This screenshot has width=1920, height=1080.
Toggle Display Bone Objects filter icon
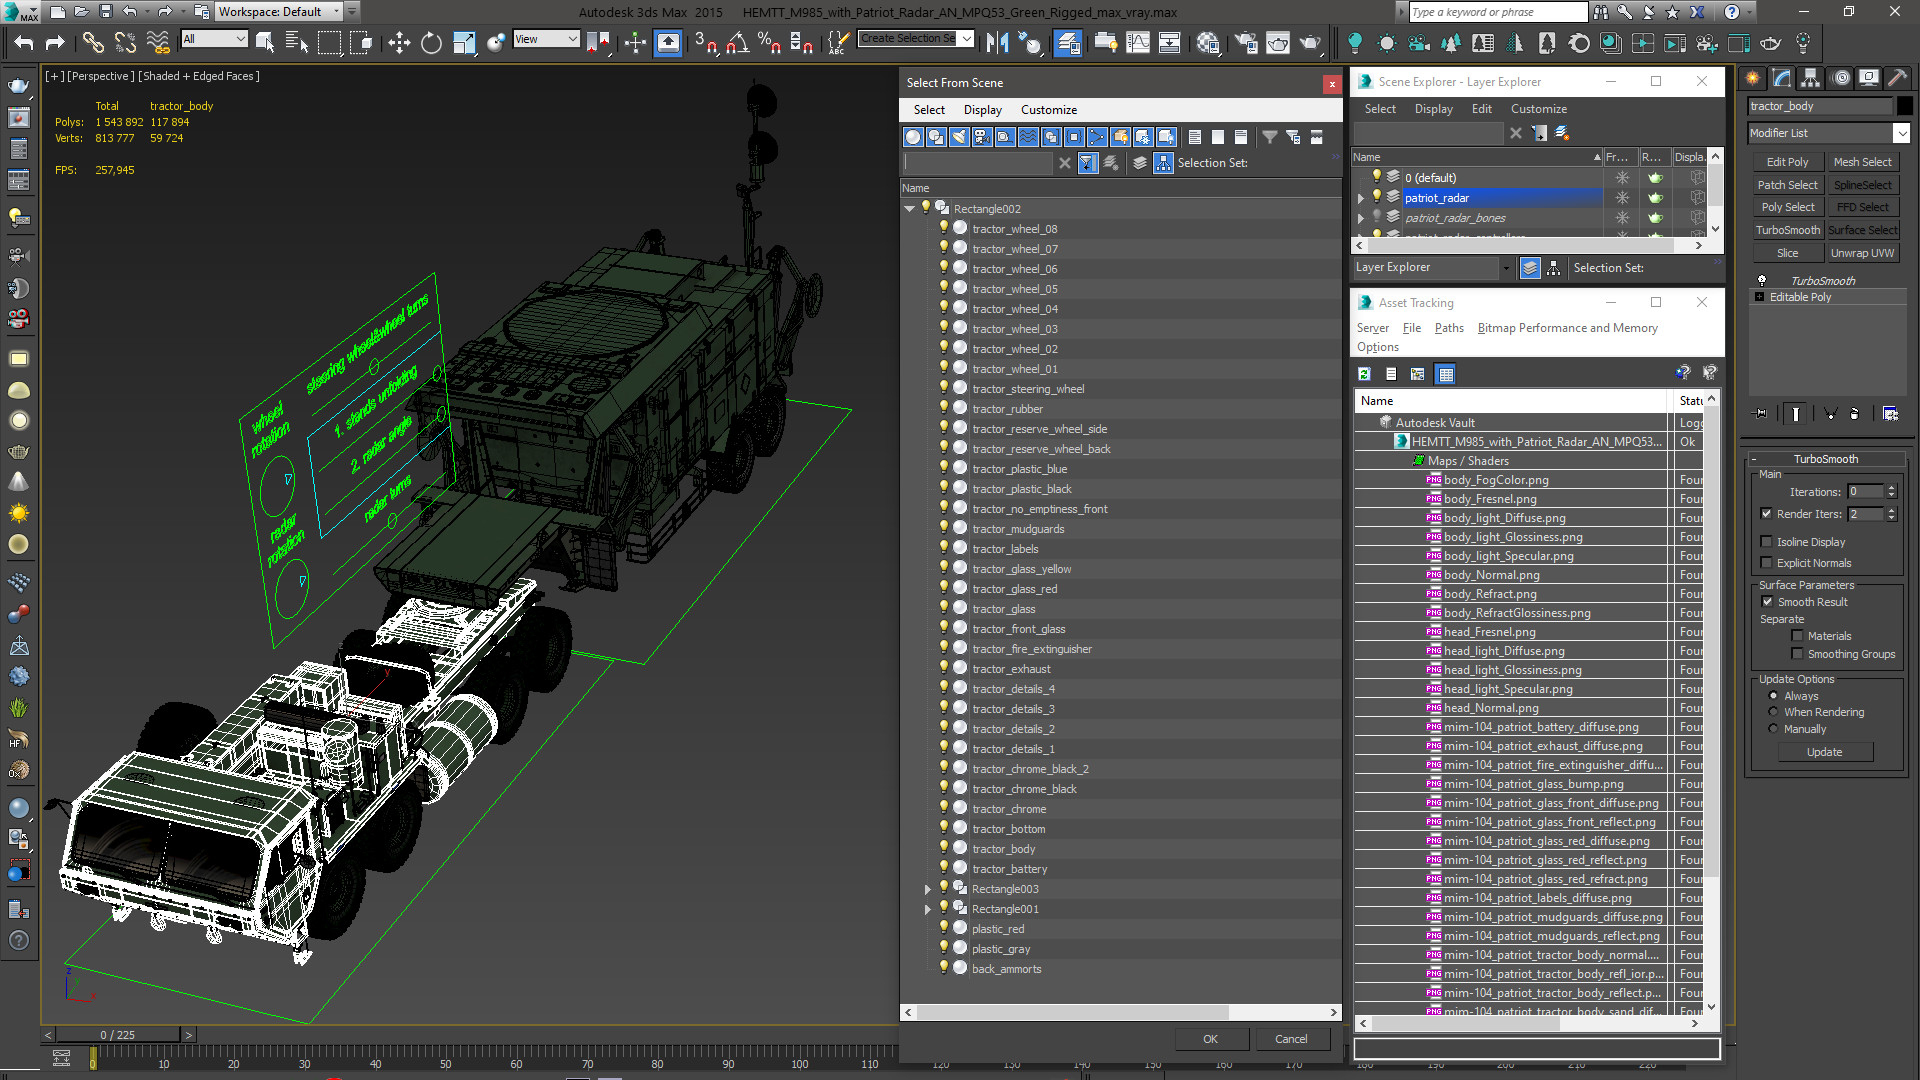(x=1097, y=137)
